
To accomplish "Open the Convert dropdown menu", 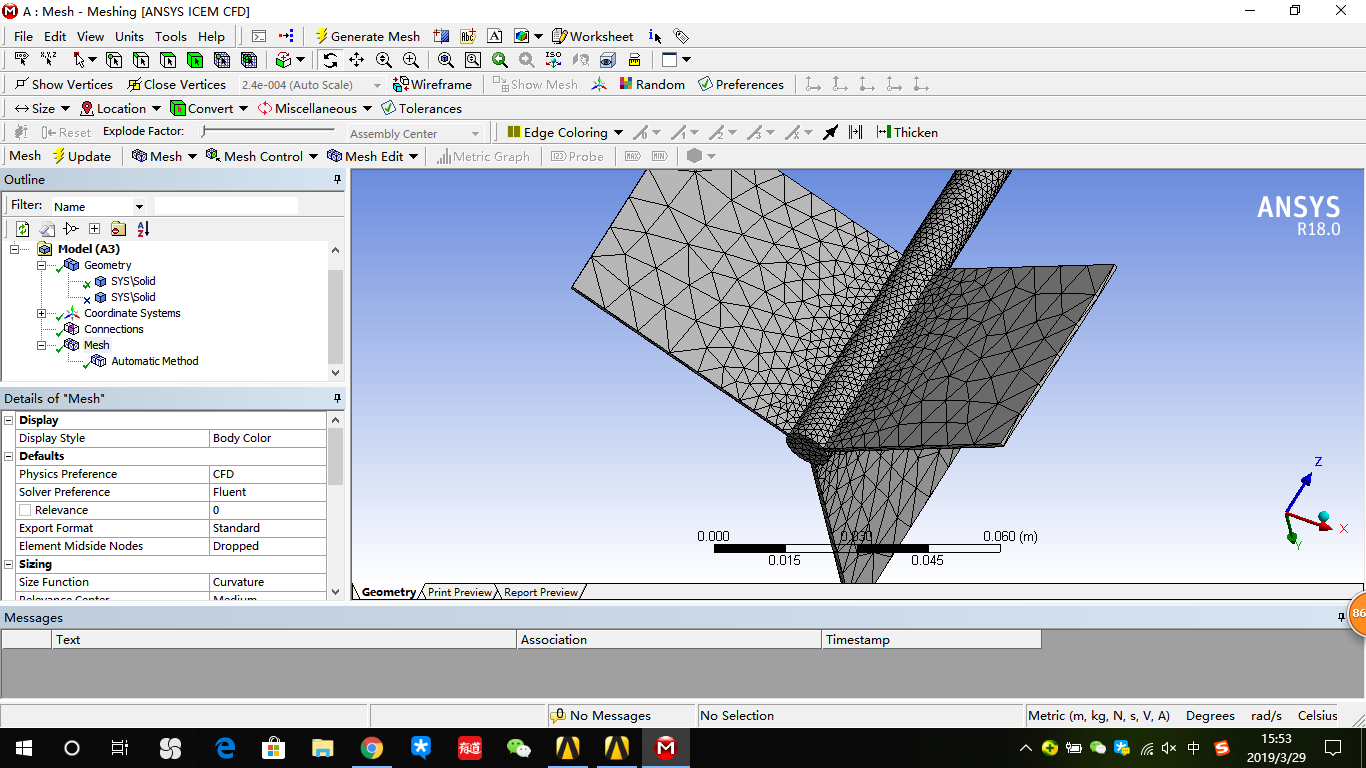I will point(209,108).
